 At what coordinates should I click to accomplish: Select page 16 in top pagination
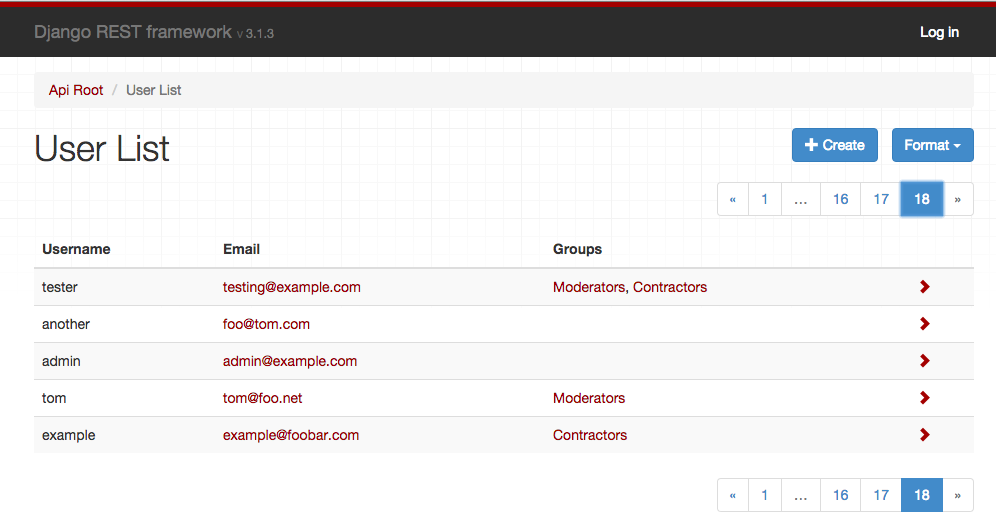click(840, 199)
